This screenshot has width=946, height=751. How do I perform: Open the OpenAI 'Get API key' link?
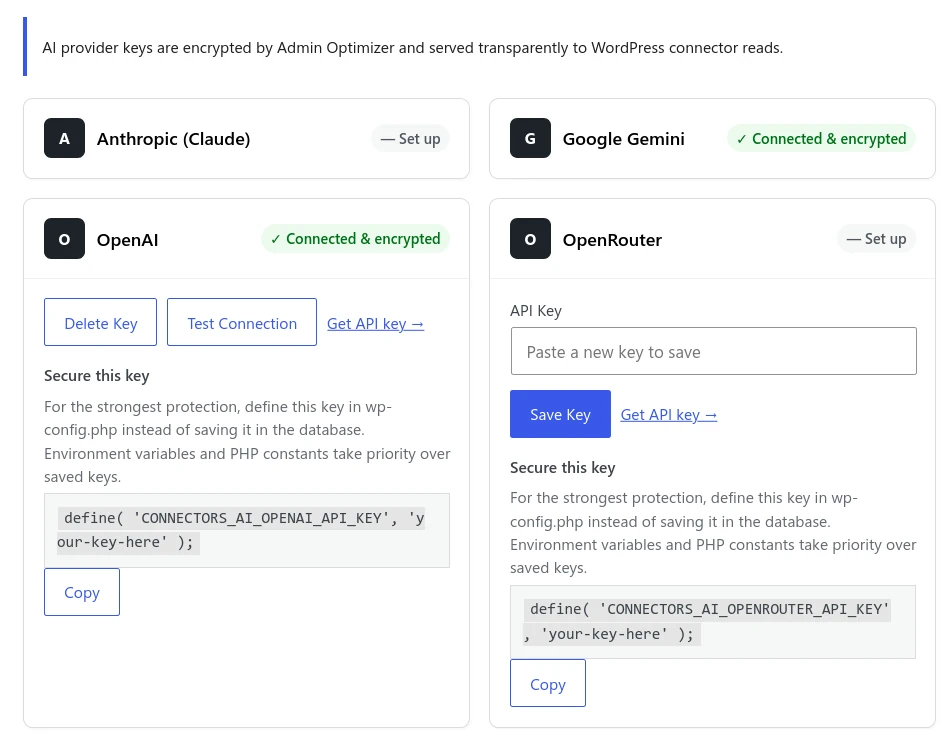coord(375,324)
